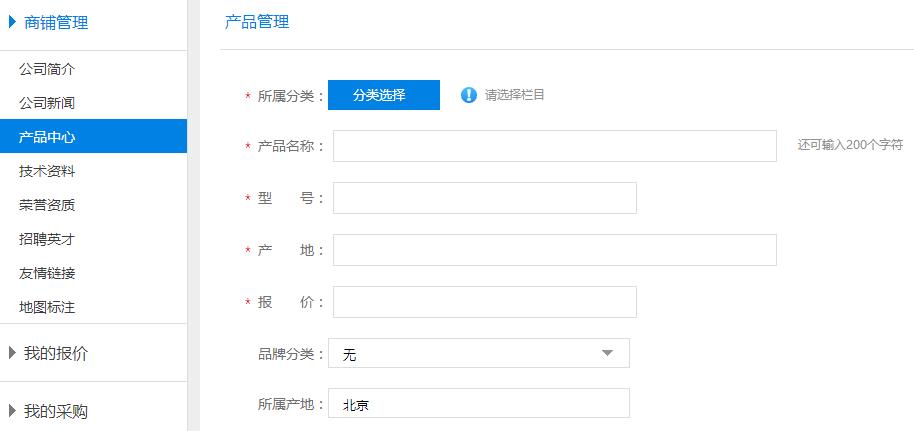This screenshot has height=431, width=914.
Task: Click the 所属产地 field showing 北京
Action: [478, 404]
